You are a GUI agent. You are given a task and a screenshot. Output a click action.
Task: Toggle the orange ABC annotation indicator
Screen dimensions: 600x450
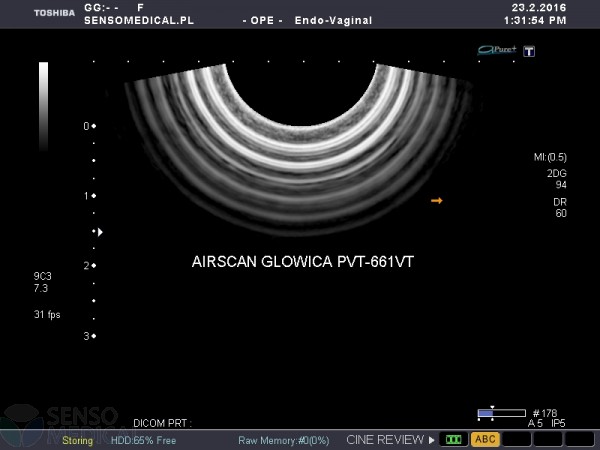(485, 439)
